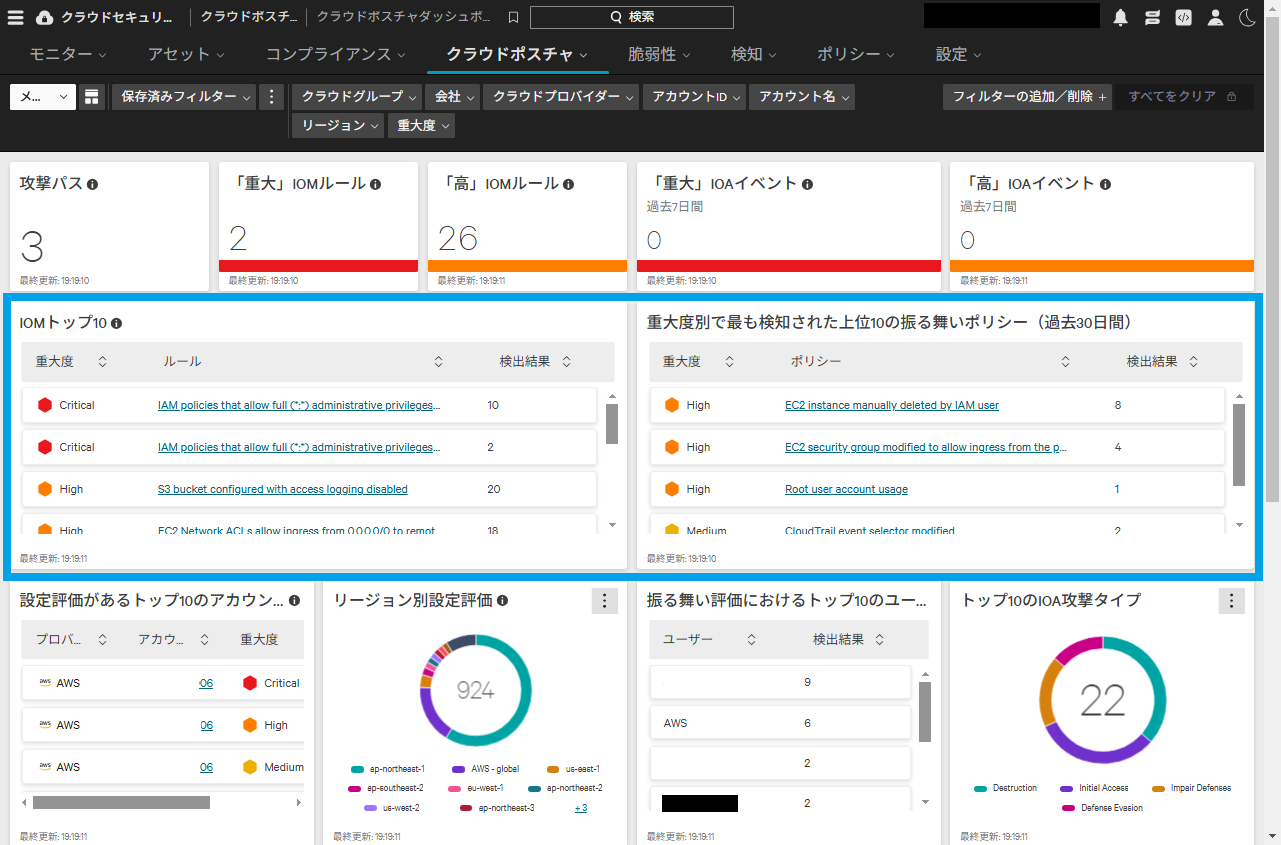Expand the アセット menu

[x=186, y=54]
